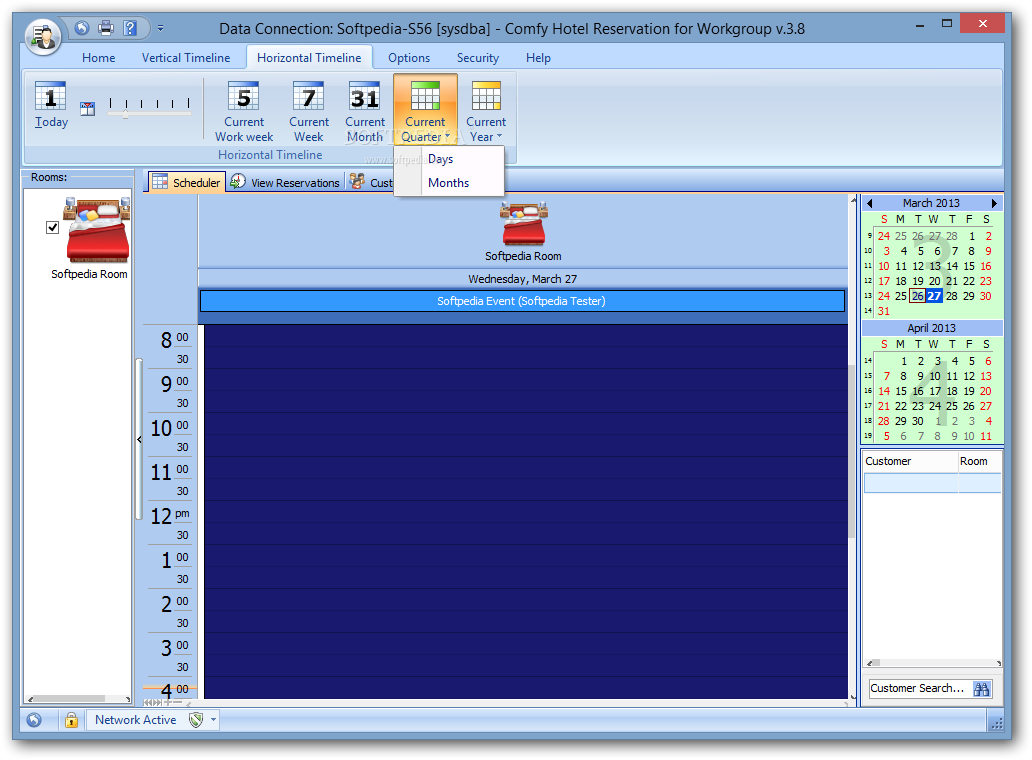
Task: Select March 27 in the mini calendar
Action: pyautogui.click(x=935, y=296)
